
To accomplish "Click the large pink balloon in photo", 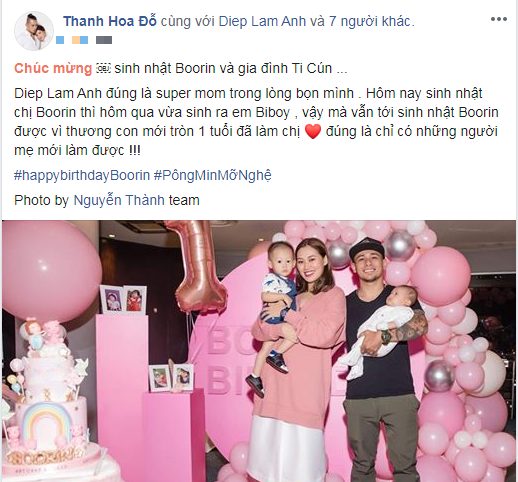I will 50,271.
